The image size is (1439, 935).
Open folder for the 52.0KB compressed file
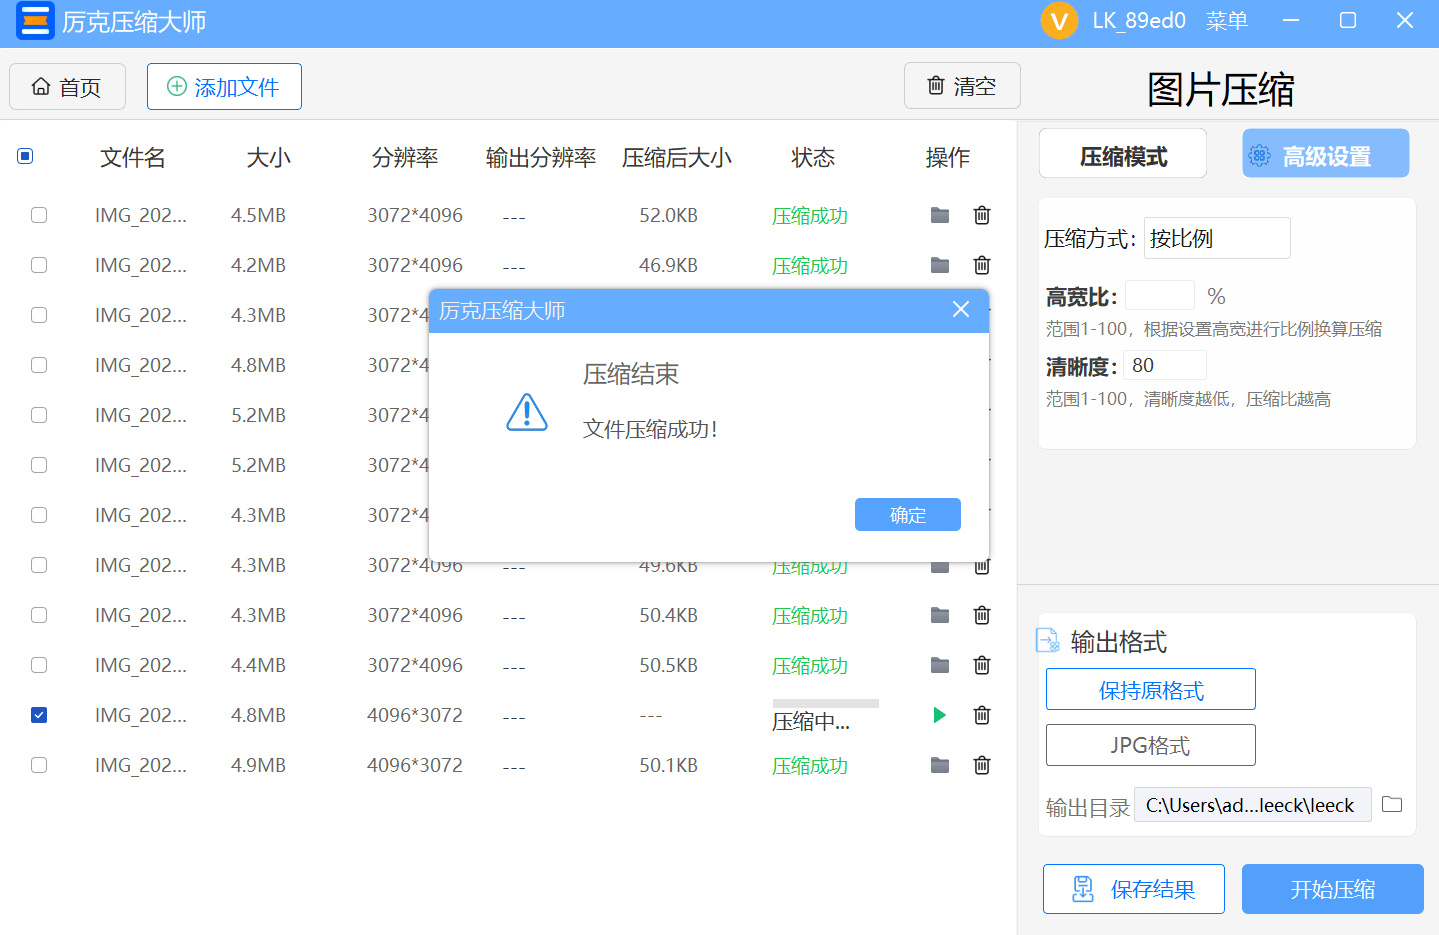click(940, 215)
